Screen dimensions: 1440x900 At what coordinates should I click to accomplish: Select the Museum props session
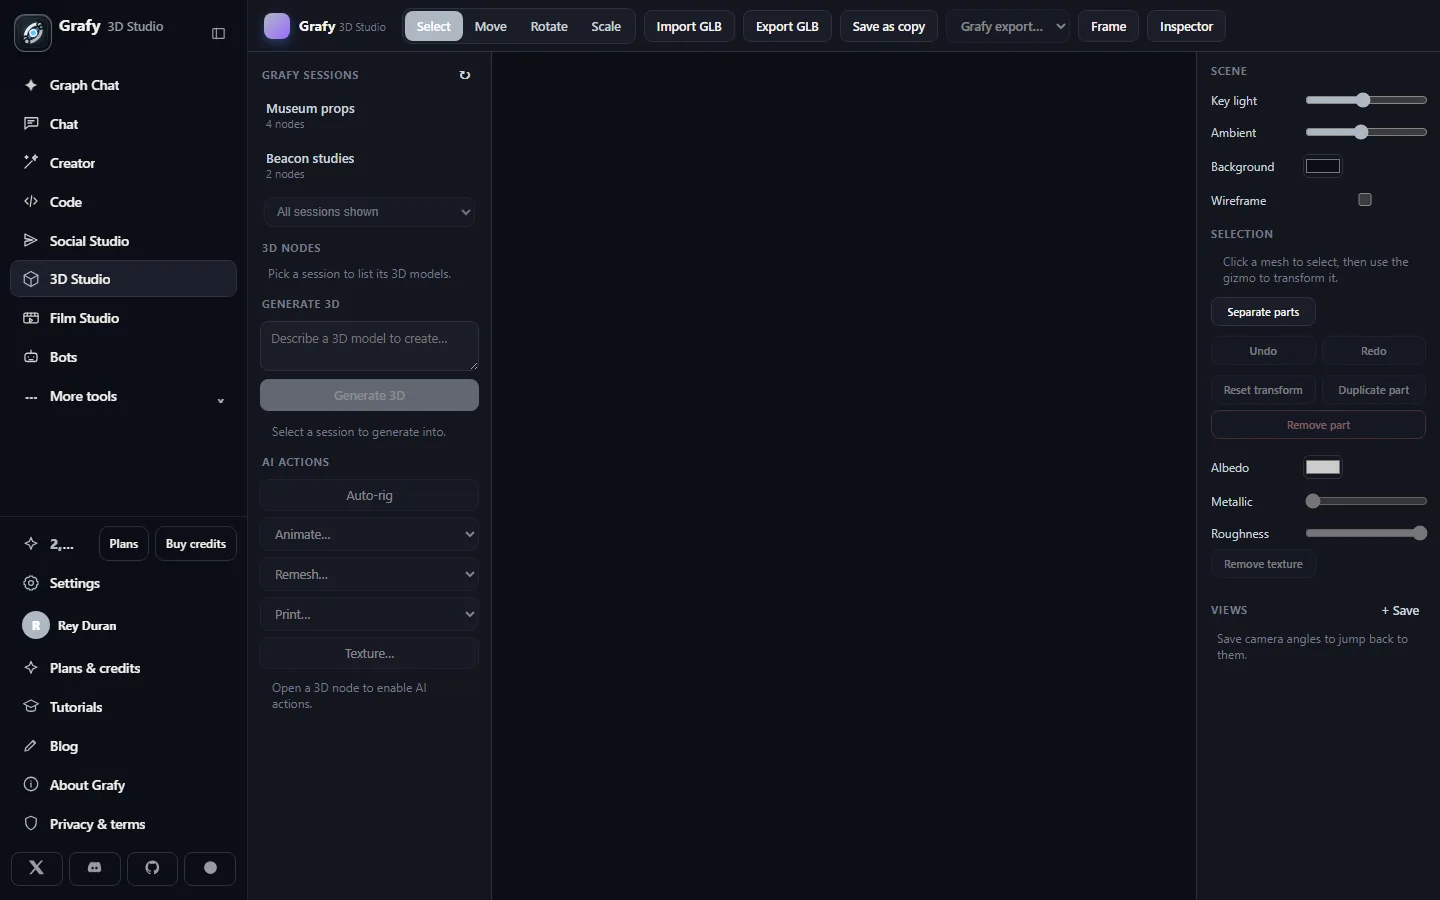(x=370, y=116)
